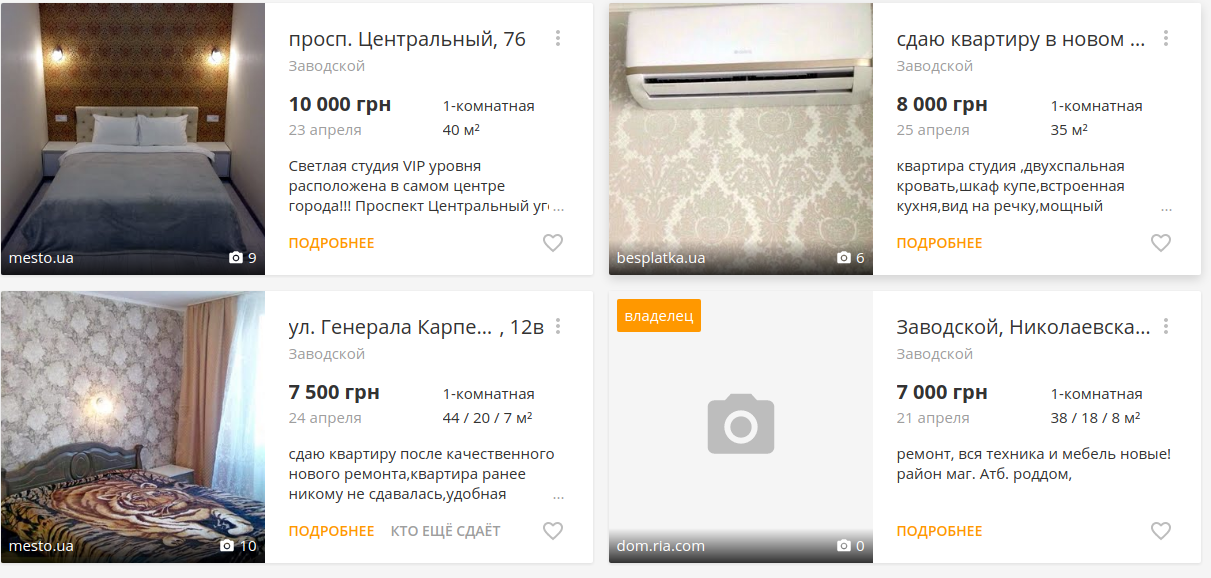The height and width of the screenshot is (578, 1211).
Task: Click the camera icon with 6 photos
Action: tap(844, 258)
